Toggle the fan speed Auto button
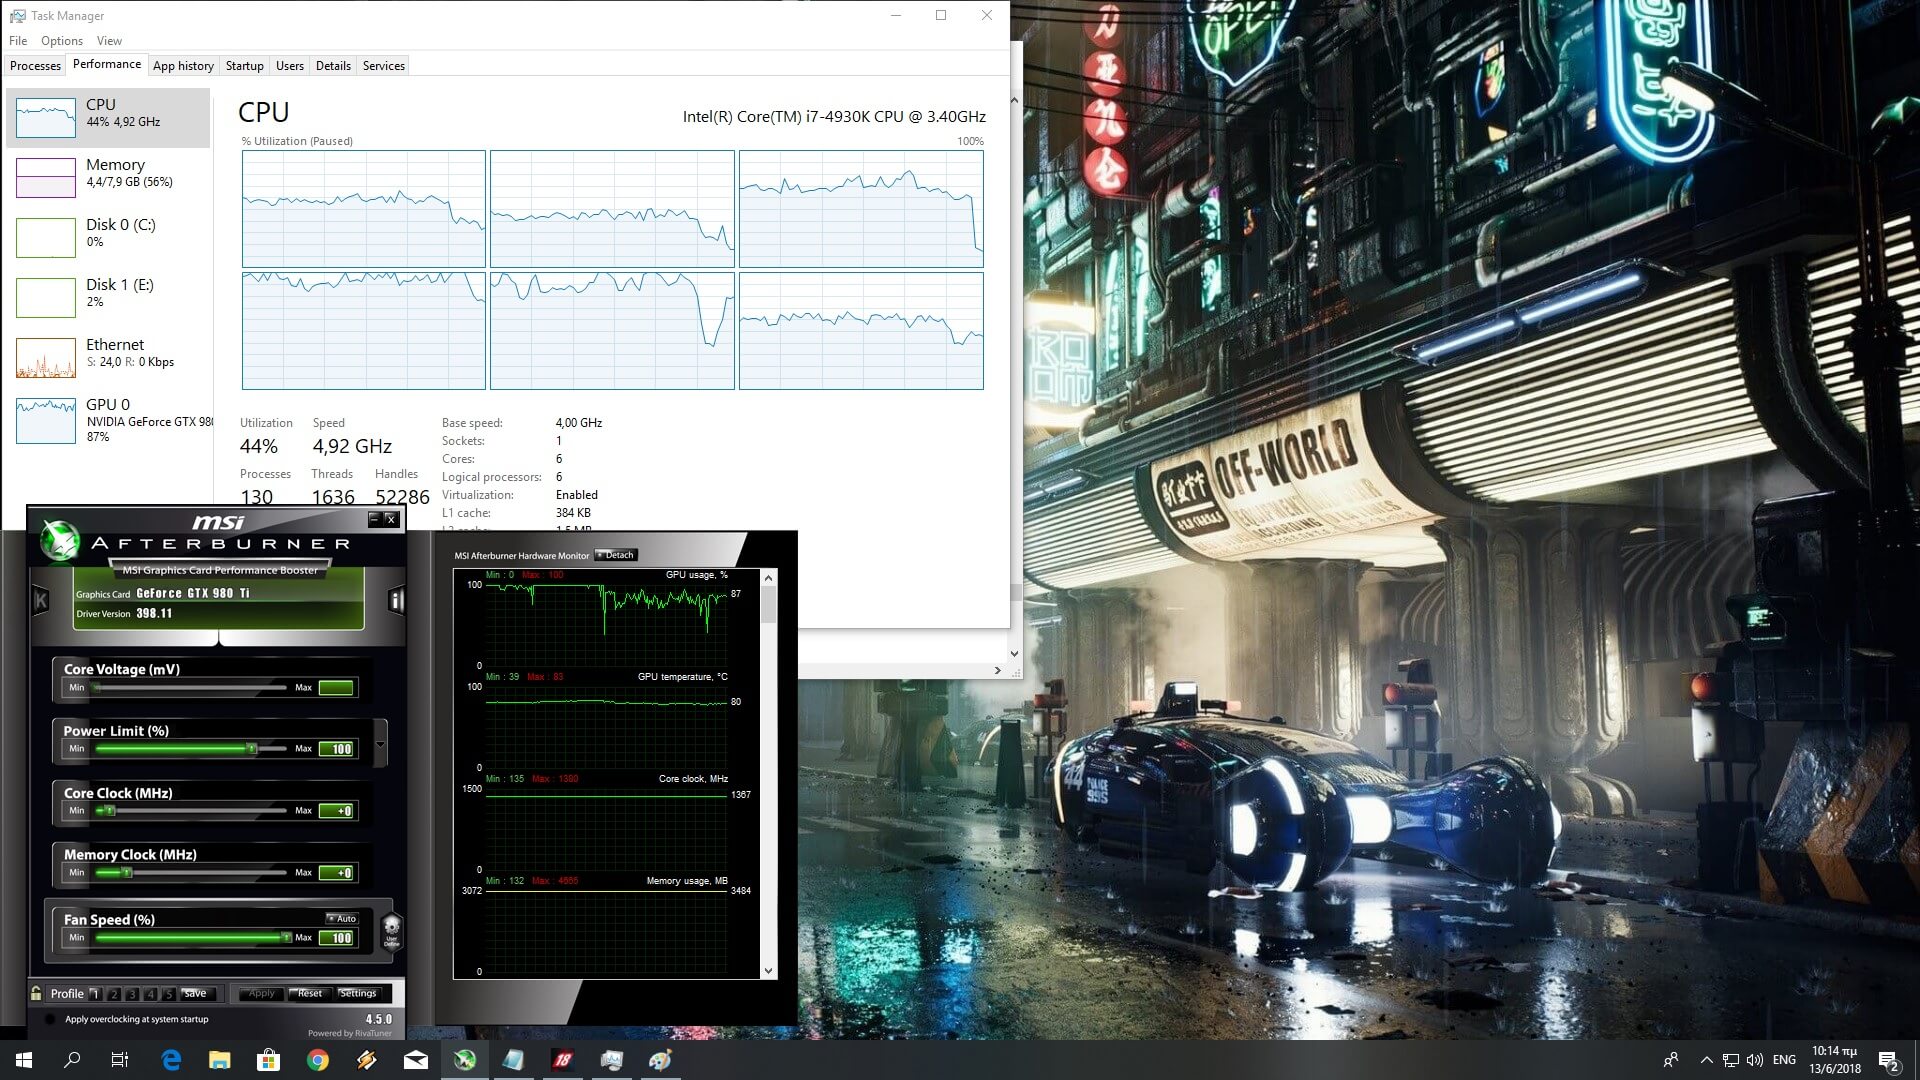The image size is (1920, 1080). 342,918
